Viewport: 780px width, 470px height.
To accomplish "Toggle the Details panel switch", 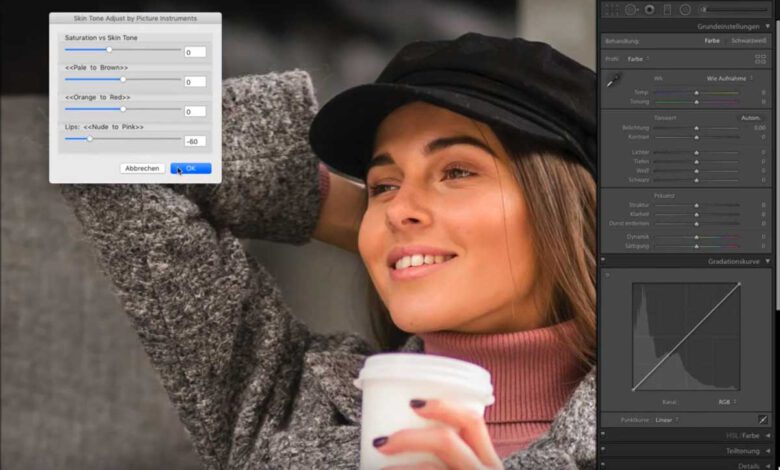I will [603, 465].
